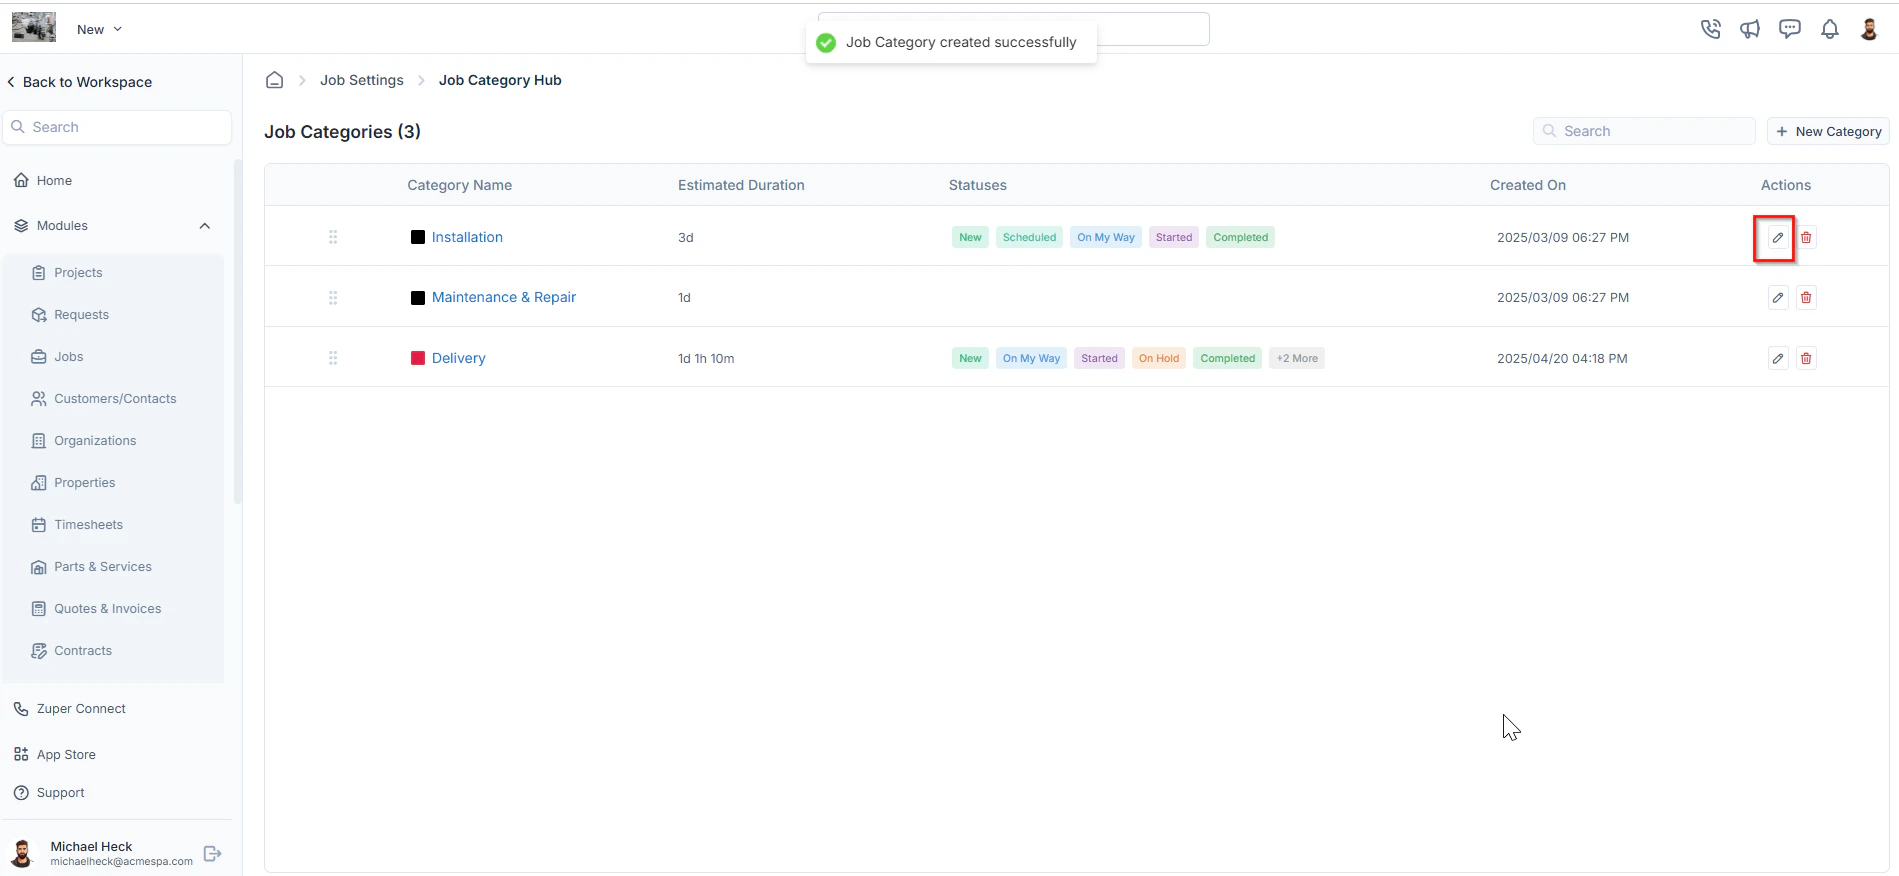Open the announcements megaphone icon
Viewport: 1899px width, 876px height.
pos(1750,29)
